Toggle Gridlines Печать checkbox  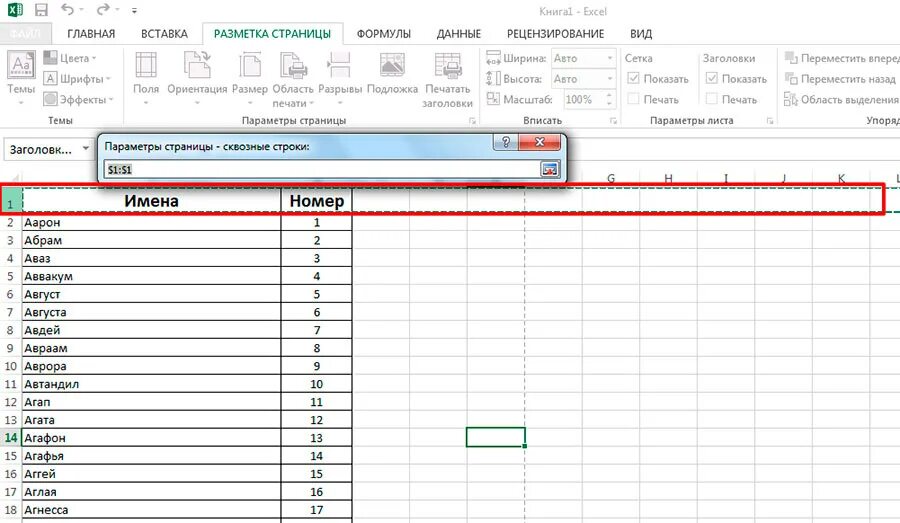point(634,99)
